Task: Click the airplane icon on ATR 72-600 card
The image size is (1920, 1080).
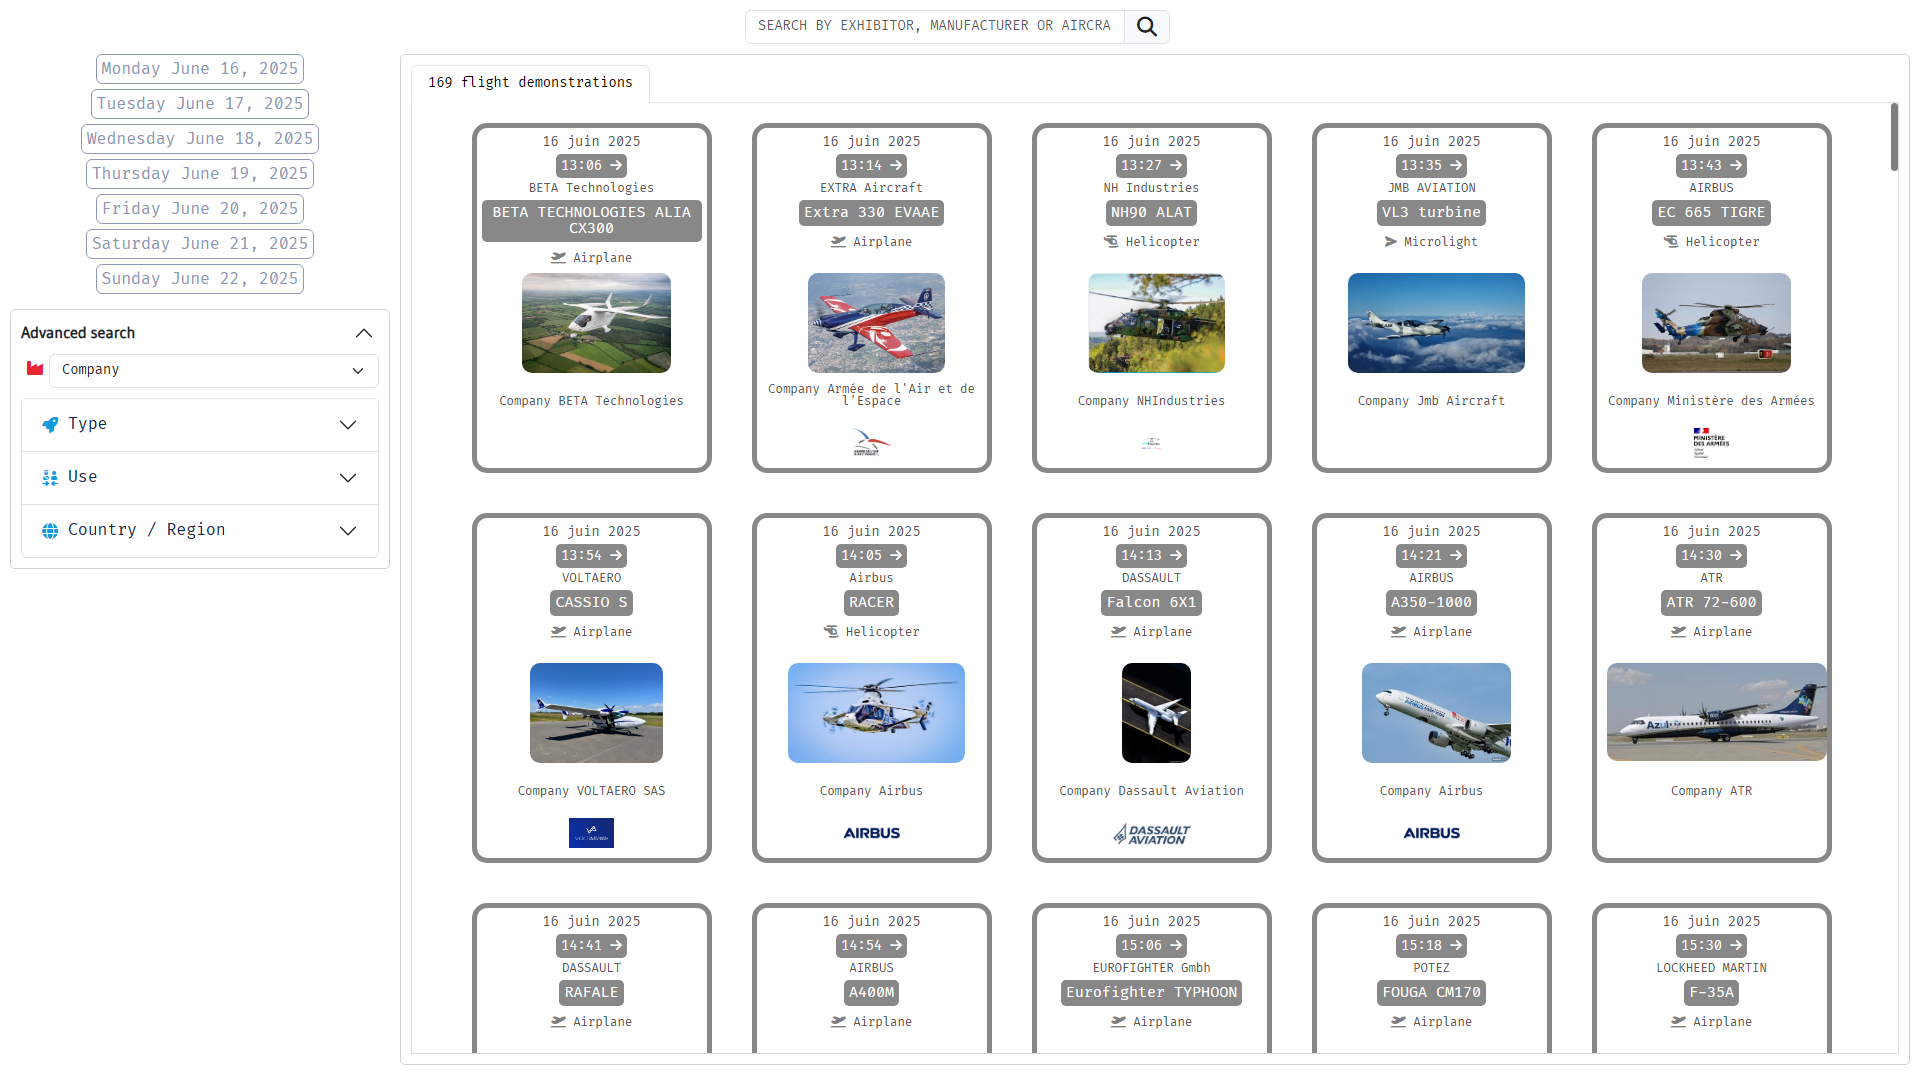Action: (x=1679, y=632)
